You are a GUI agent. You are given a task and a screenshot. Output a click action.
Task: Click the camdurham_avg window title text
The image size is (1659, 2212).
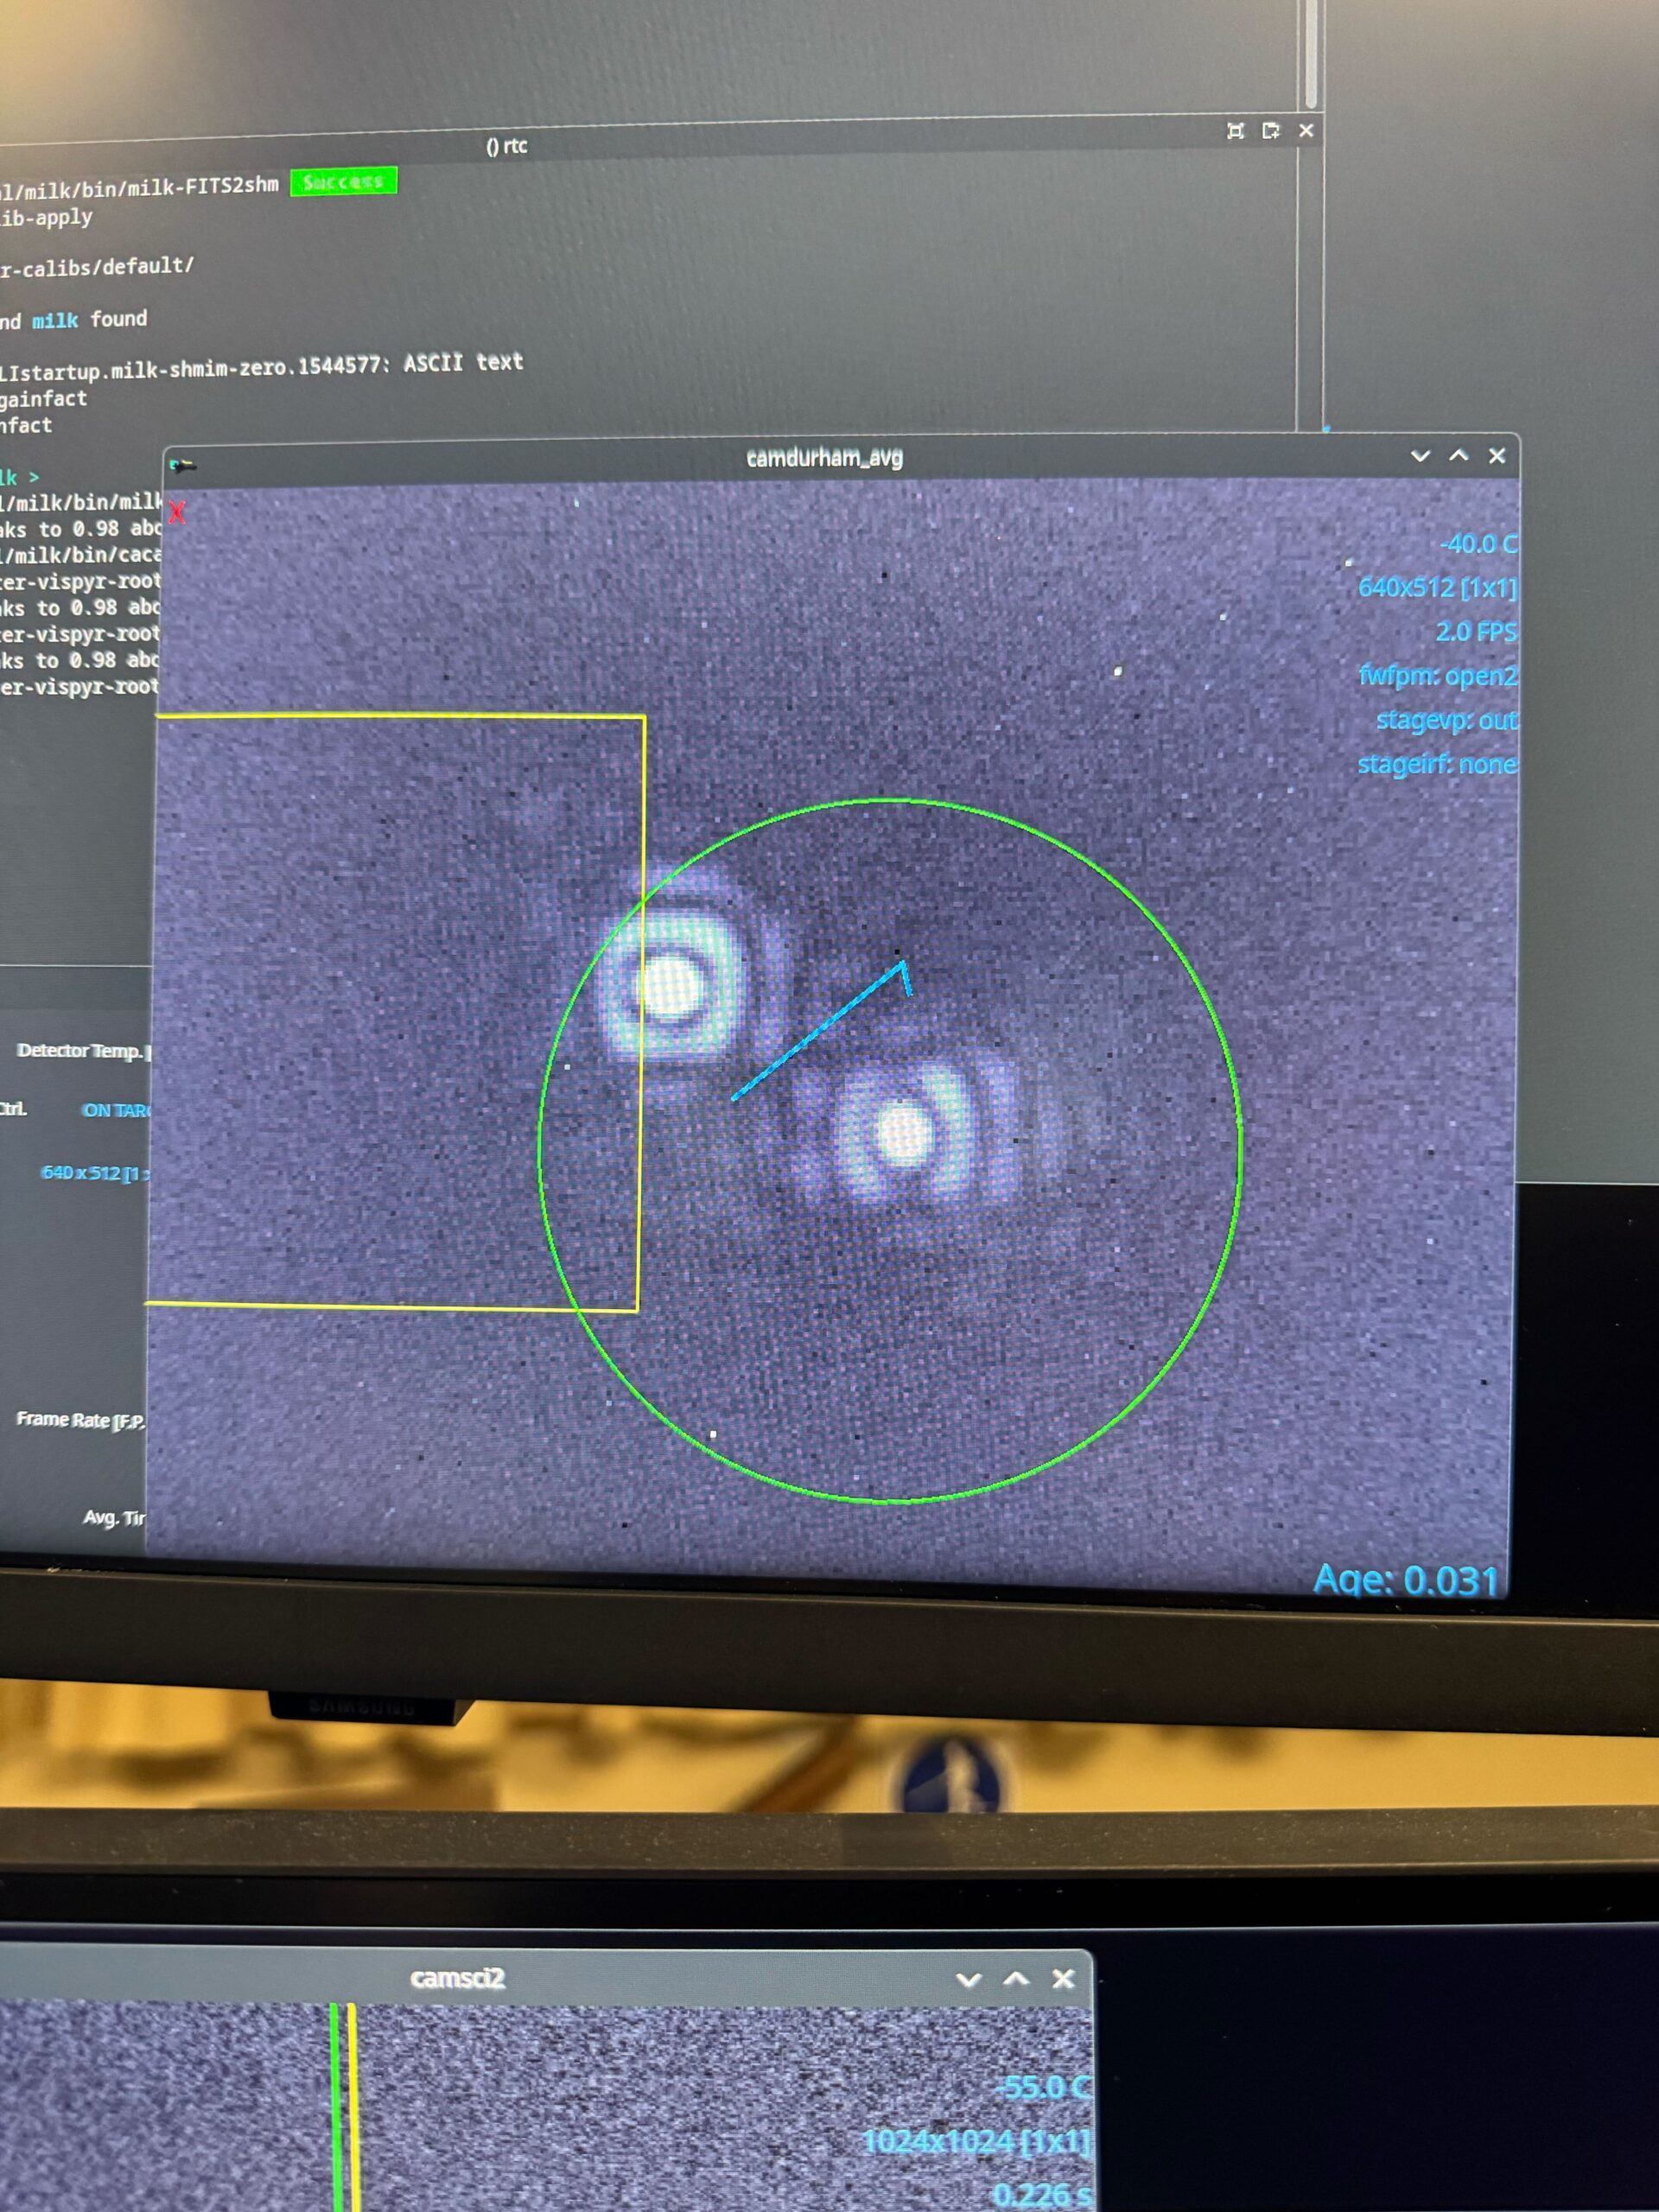[x=824, y=458]
